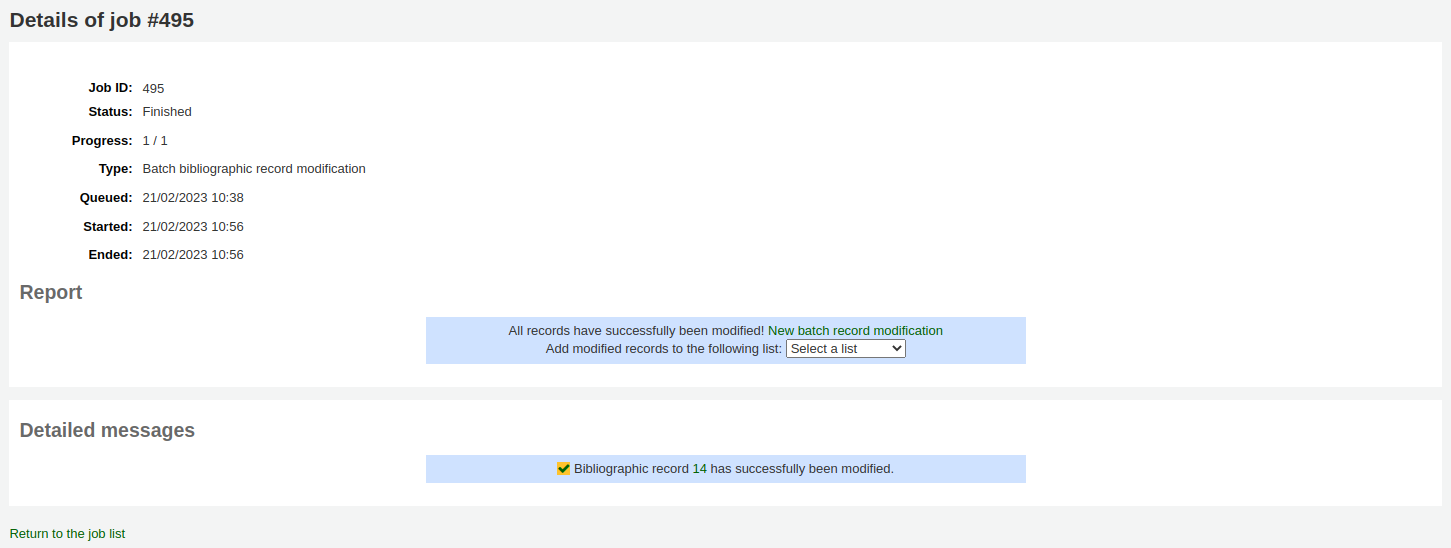
Task: Open the New batch record modification link
Action: (x=855, y=331)
